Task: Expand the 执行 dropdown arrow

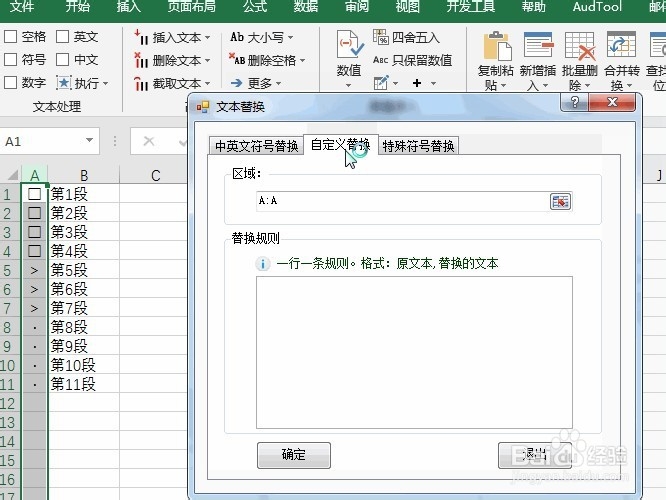Action: point(105,83)
